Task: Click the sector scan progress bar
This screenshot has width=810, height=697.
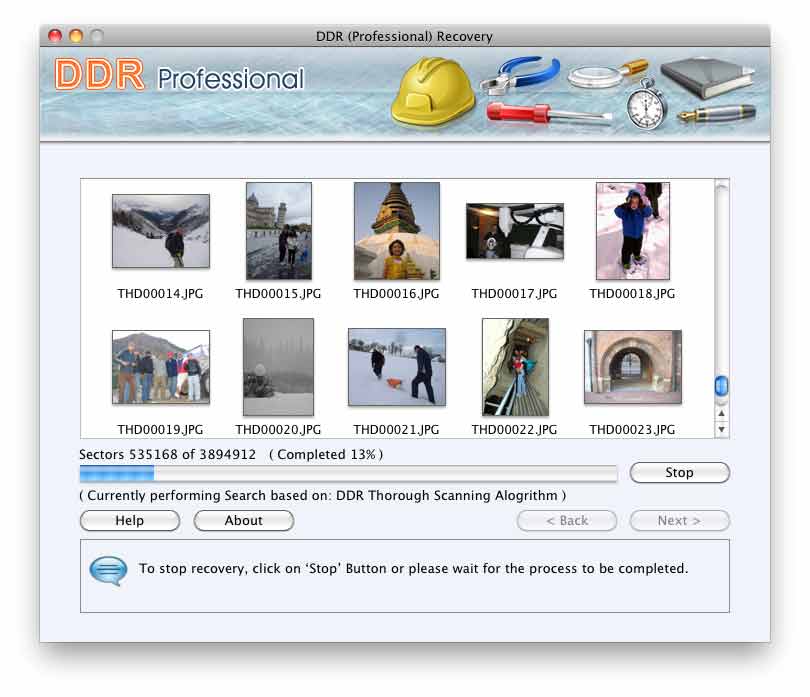Action: point(349,473)
